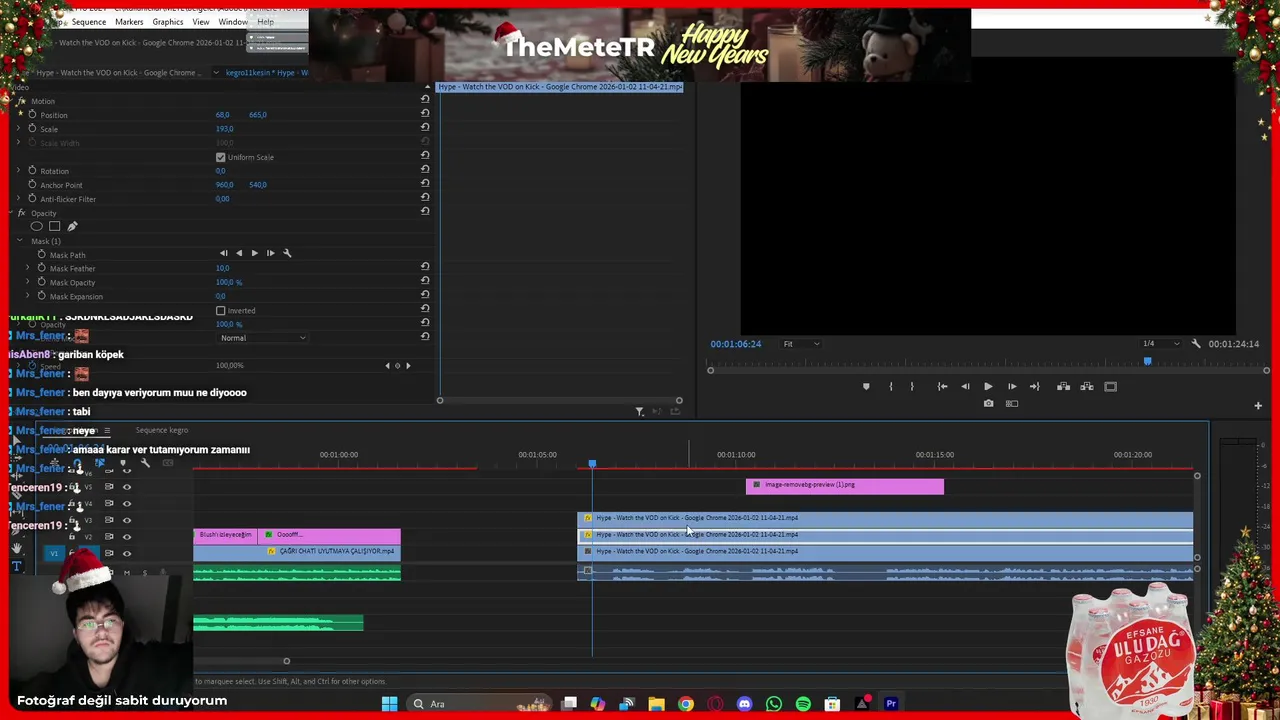Click the Effect Controls filter icon
The width and height of the screenshot is (1280, 720).
[x=640, y=411]
